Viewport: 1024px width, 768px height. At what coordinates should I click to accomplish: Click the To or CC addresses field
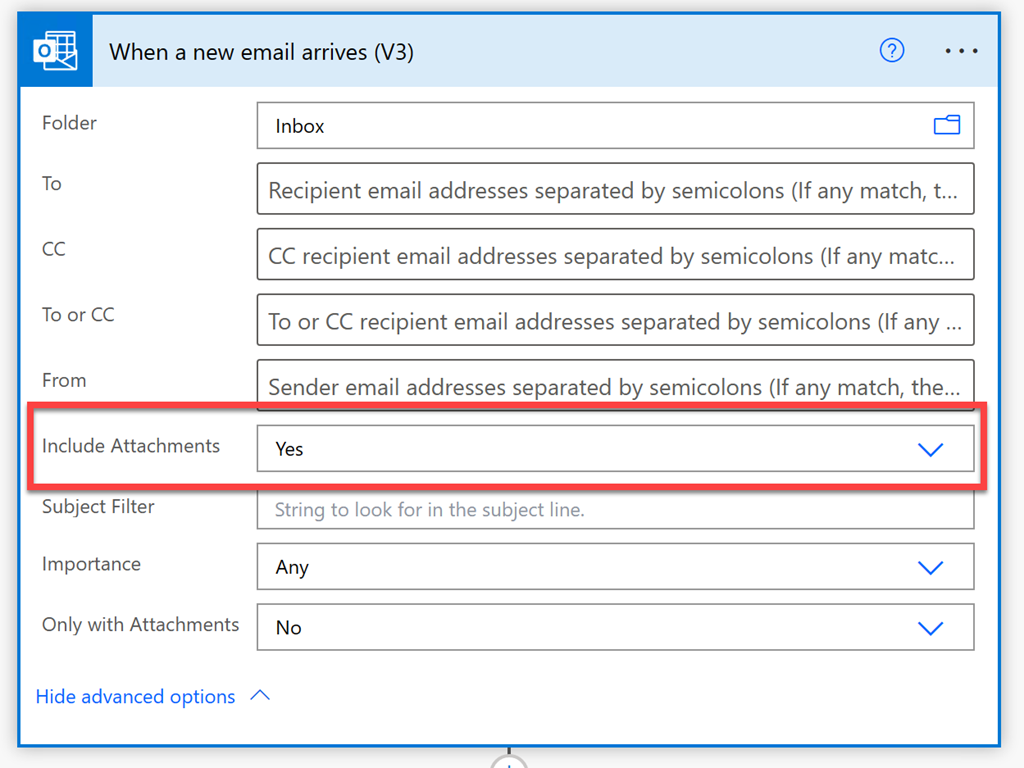pyautogui.click(x=615, y=321)
